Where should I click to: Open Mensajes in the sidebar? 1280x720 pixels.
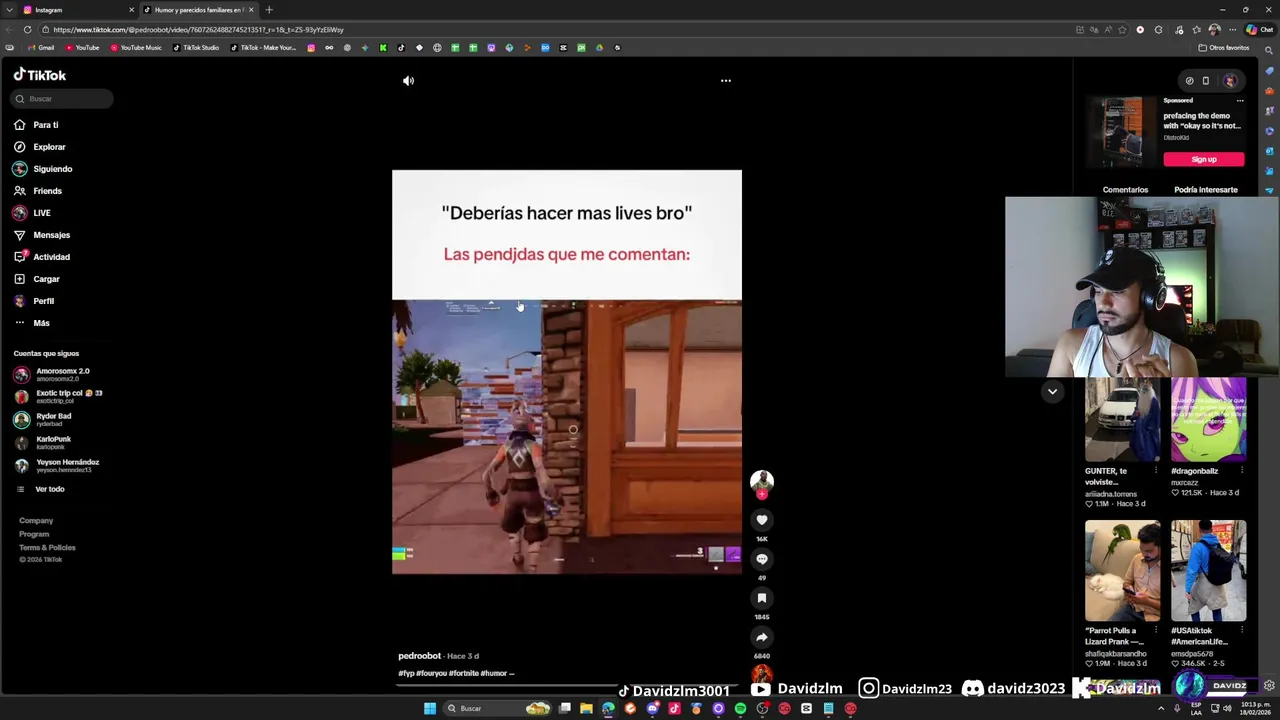point(51,235)
